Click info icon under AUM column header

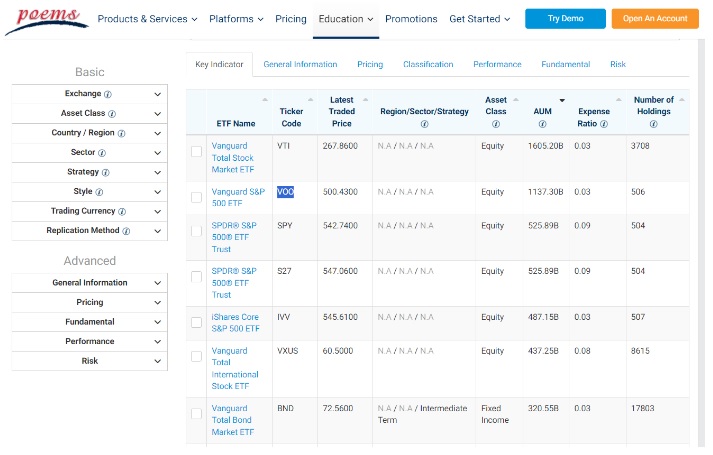pos(542,124)
